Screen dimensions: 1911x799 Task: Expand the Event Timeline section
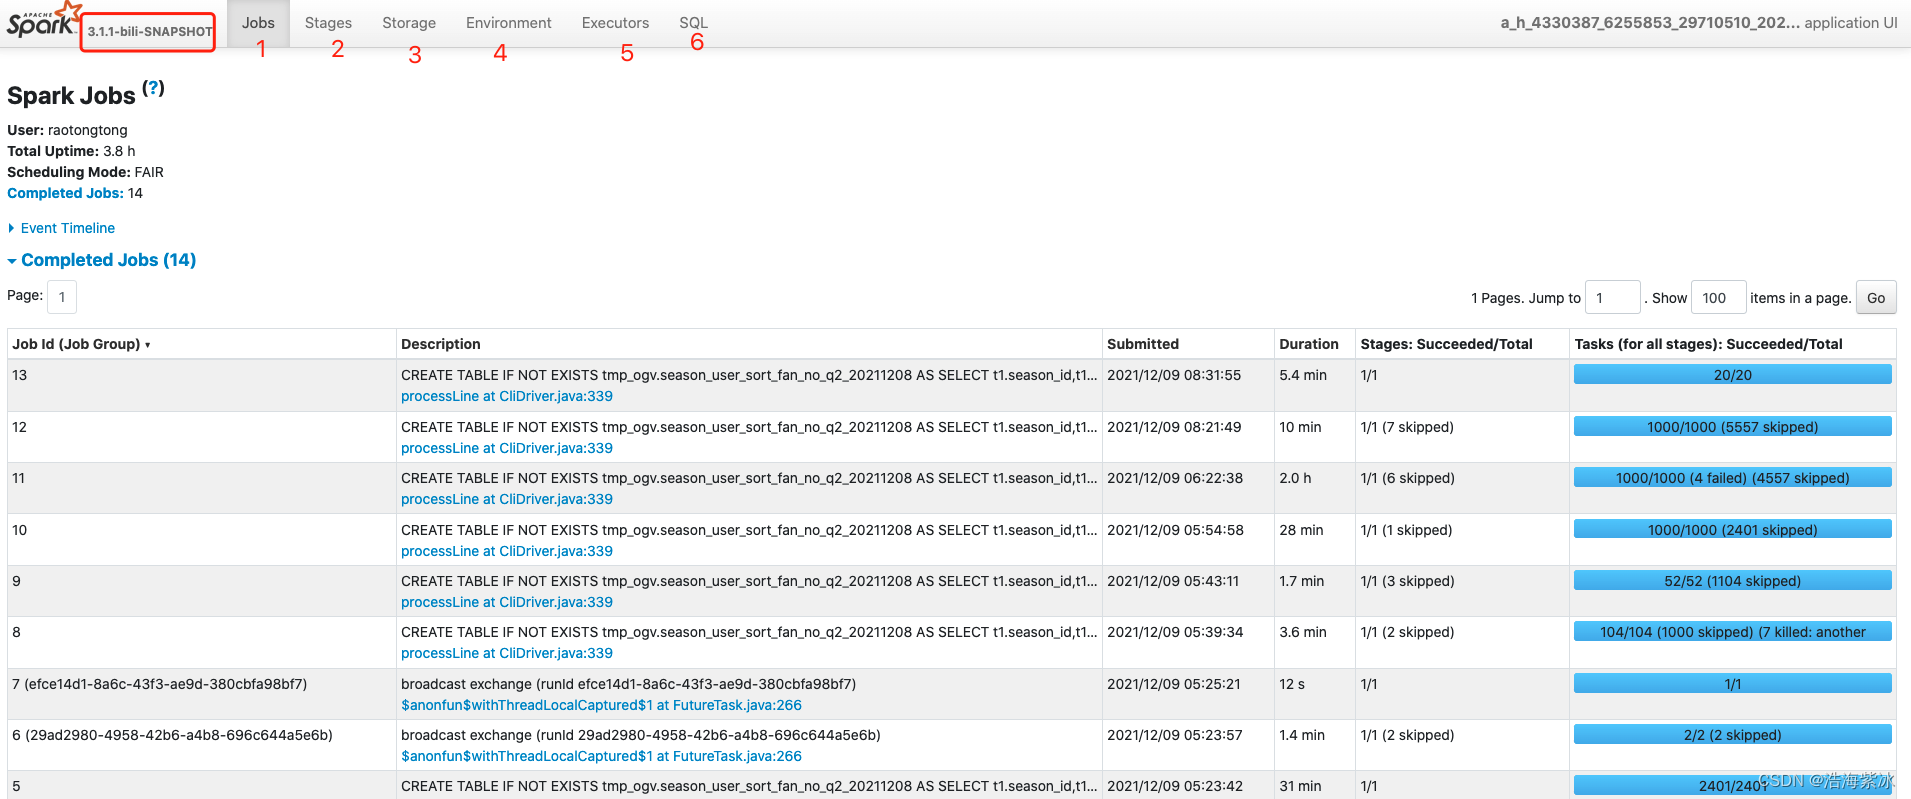[61, 228]
